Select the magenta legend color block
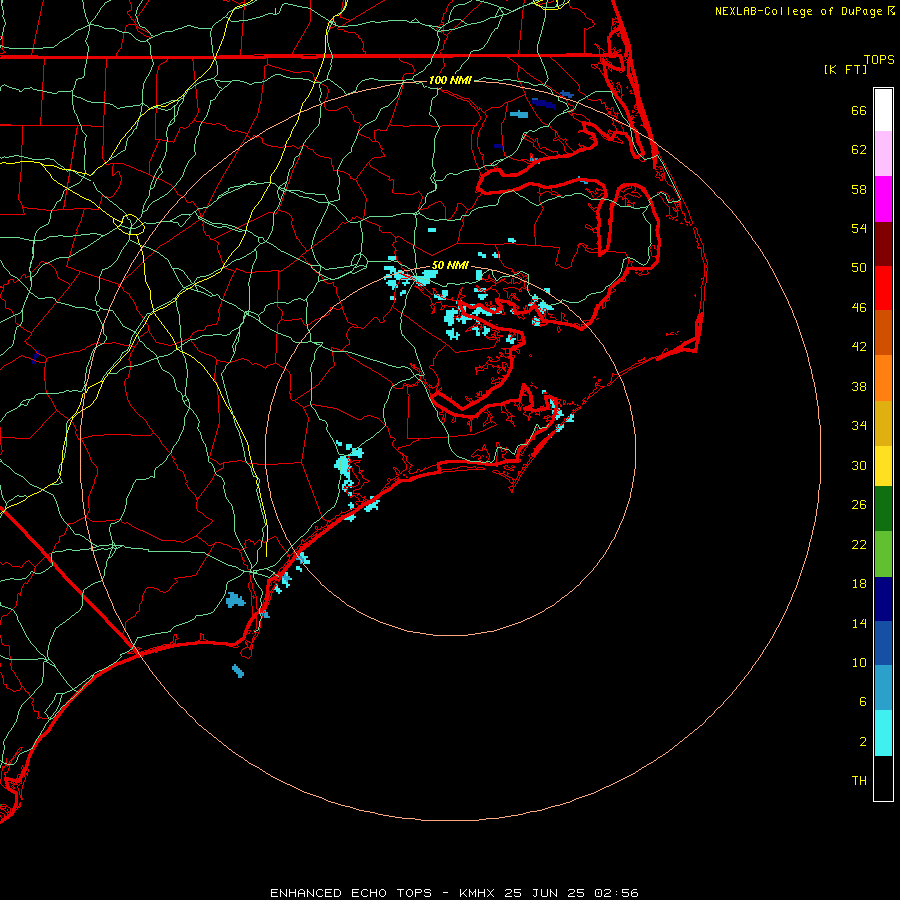 pos(883,199)
